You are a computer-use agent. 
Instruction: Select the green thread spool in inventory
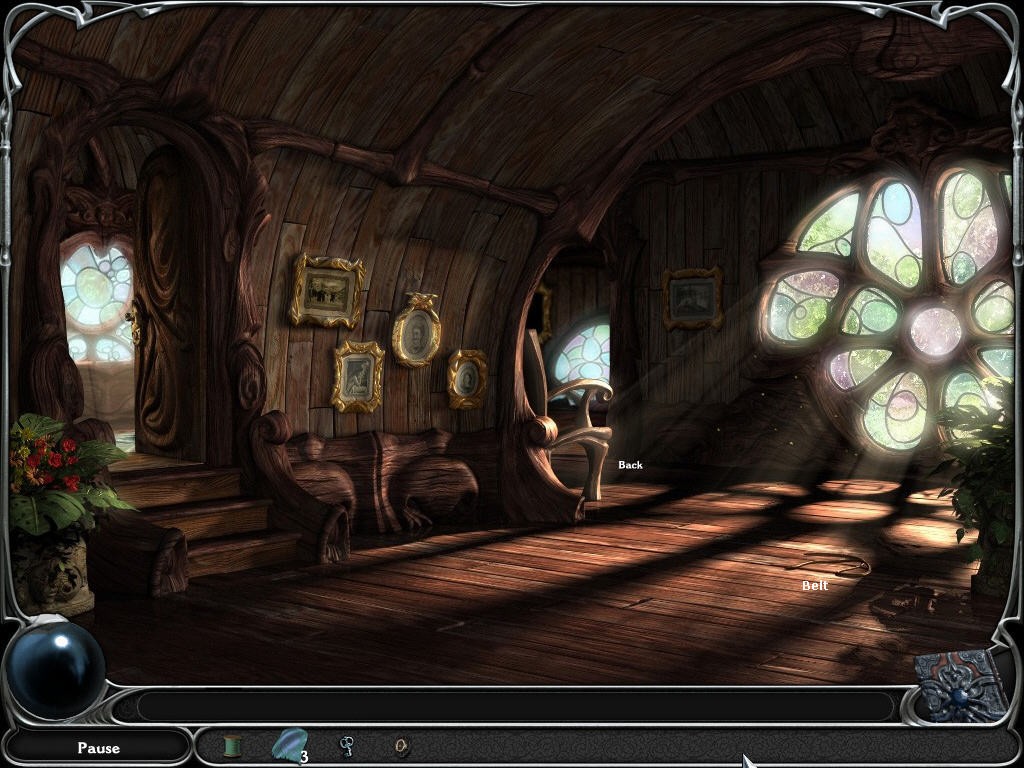click(232, 746)
